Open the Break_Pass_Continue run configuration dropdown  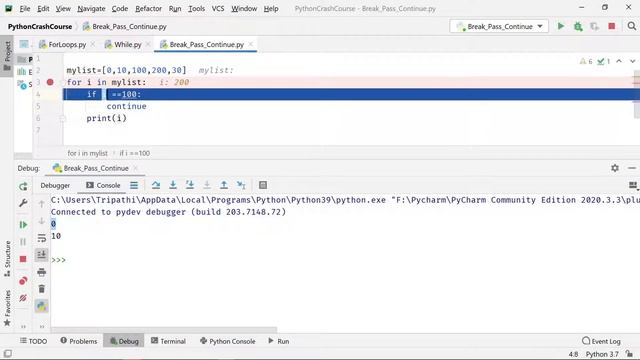click(498, 26)
